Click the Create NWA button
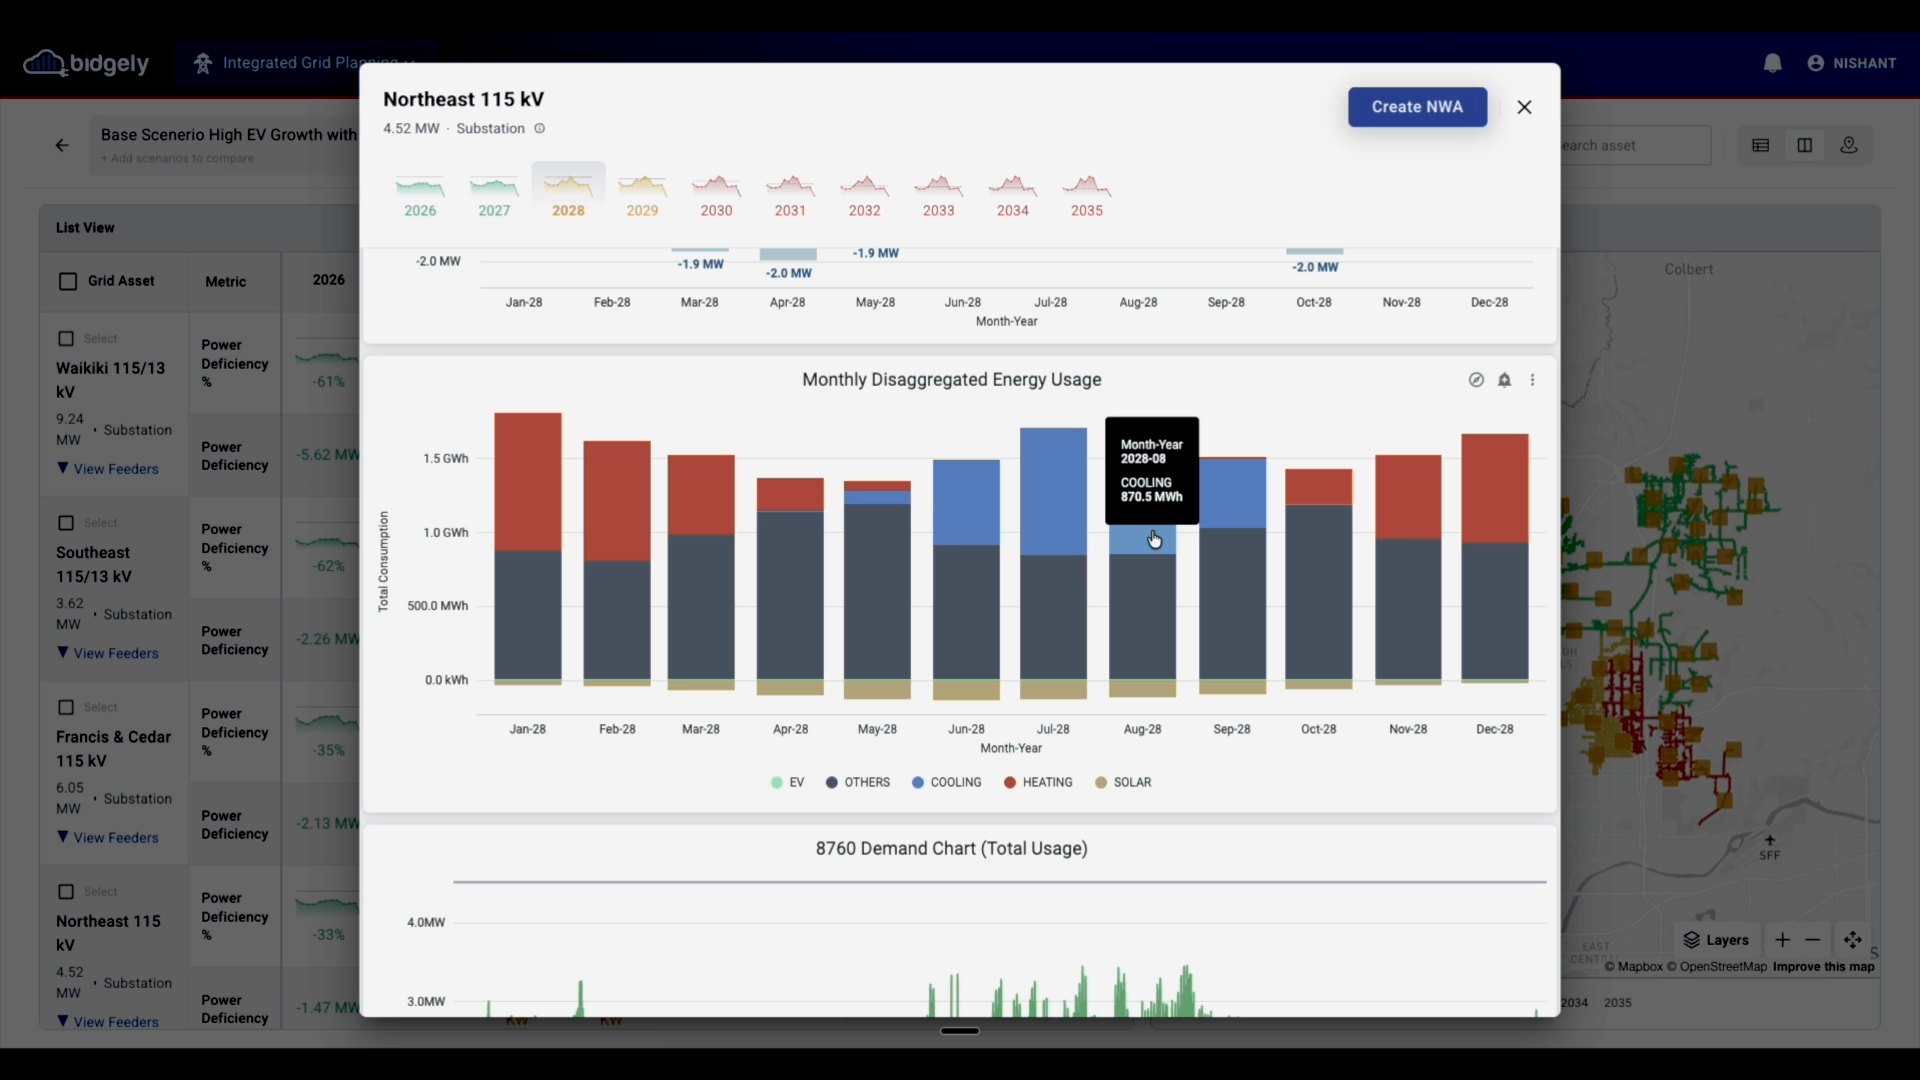Viewport: 1920px width, 1080px height. [x=1417, y=107]
